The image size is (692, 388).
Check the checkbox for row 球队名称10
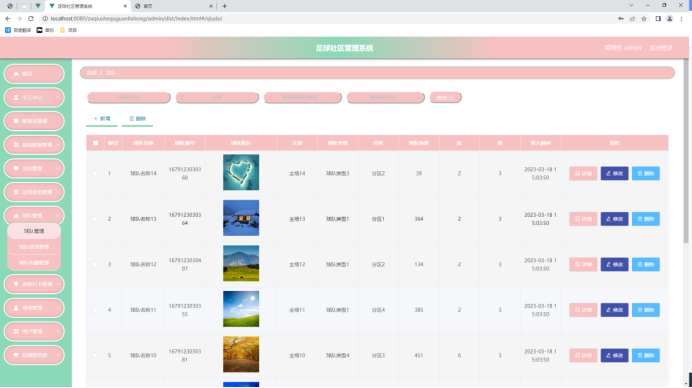pyautogui.click(x=95, y=355)
